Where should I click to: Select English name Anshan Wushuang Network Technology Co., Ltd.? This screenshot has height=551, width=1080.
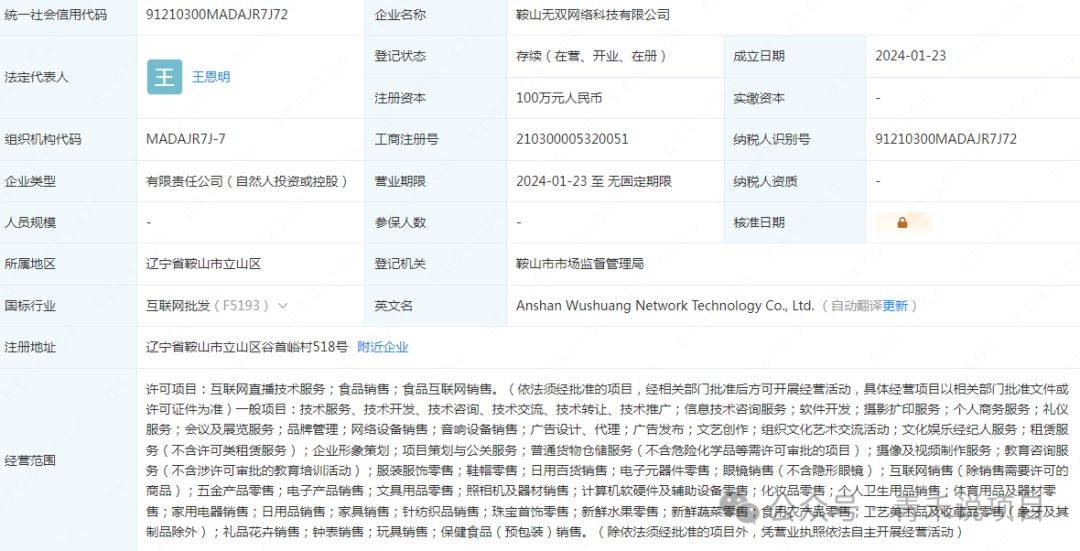(665, 306)
